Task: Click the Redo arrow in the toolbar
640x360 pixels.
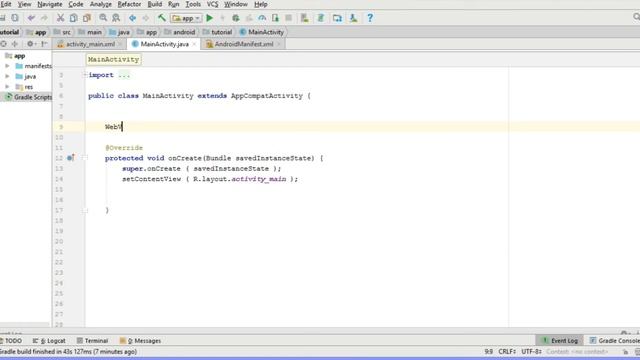Action: (x=44, y=18)
